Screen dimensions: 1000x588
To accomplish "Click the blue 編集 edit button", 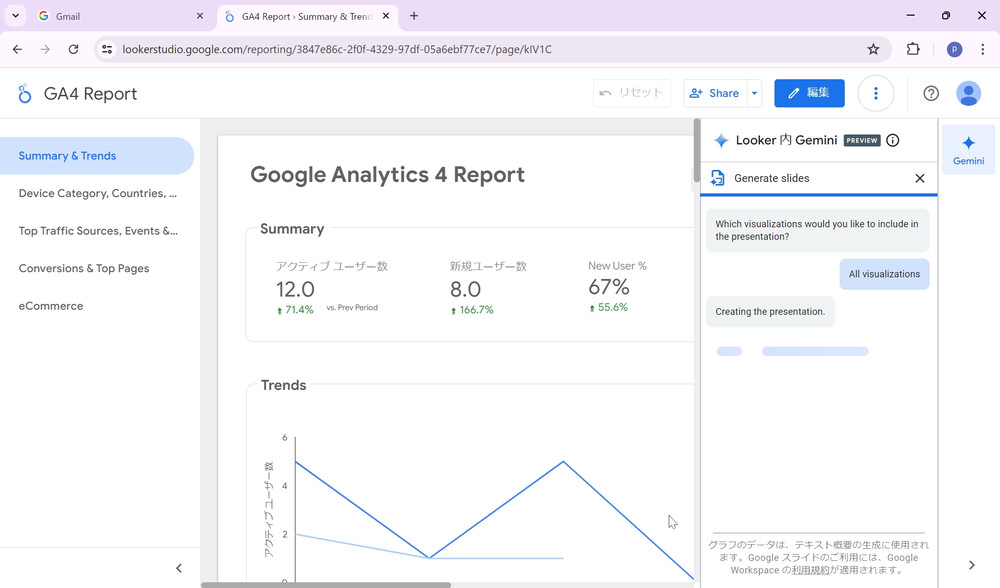I will 809,93.
